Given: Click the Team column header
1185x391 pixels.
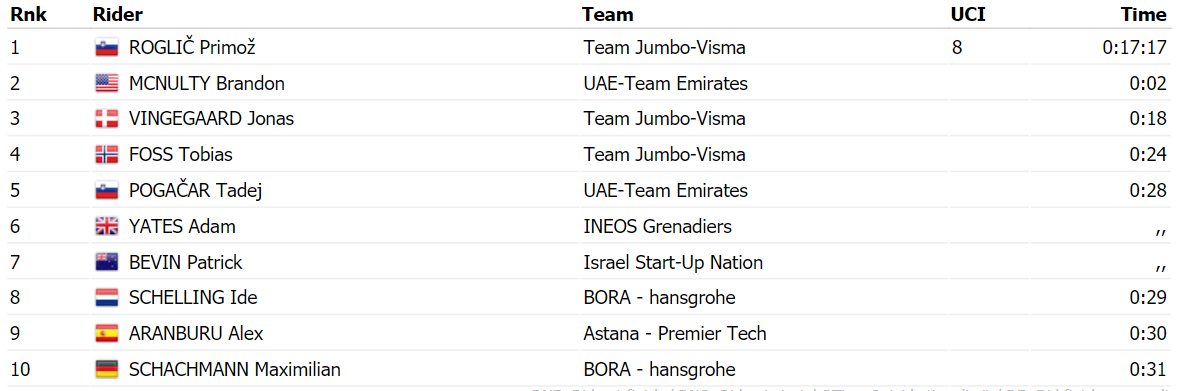Looking at the screenshot, I should [607, 14].
